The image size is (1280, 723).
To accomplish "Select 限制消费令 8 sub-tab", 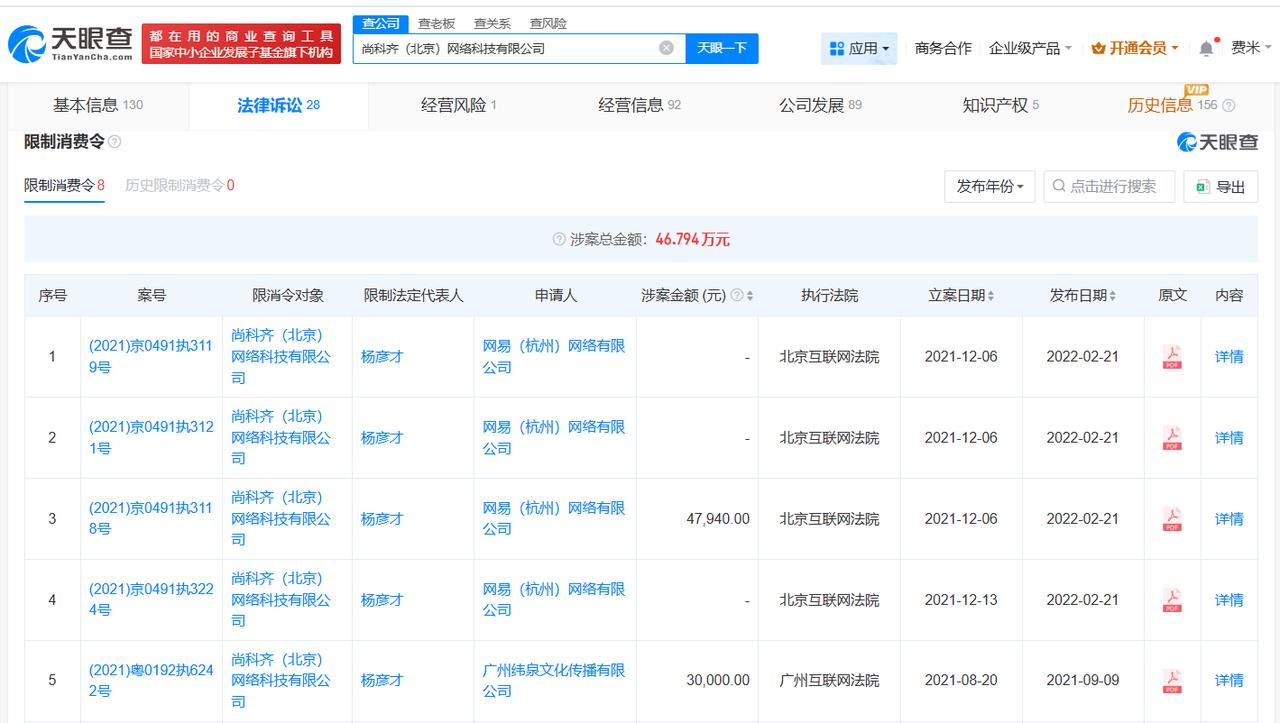I will (x=64, y=185).
